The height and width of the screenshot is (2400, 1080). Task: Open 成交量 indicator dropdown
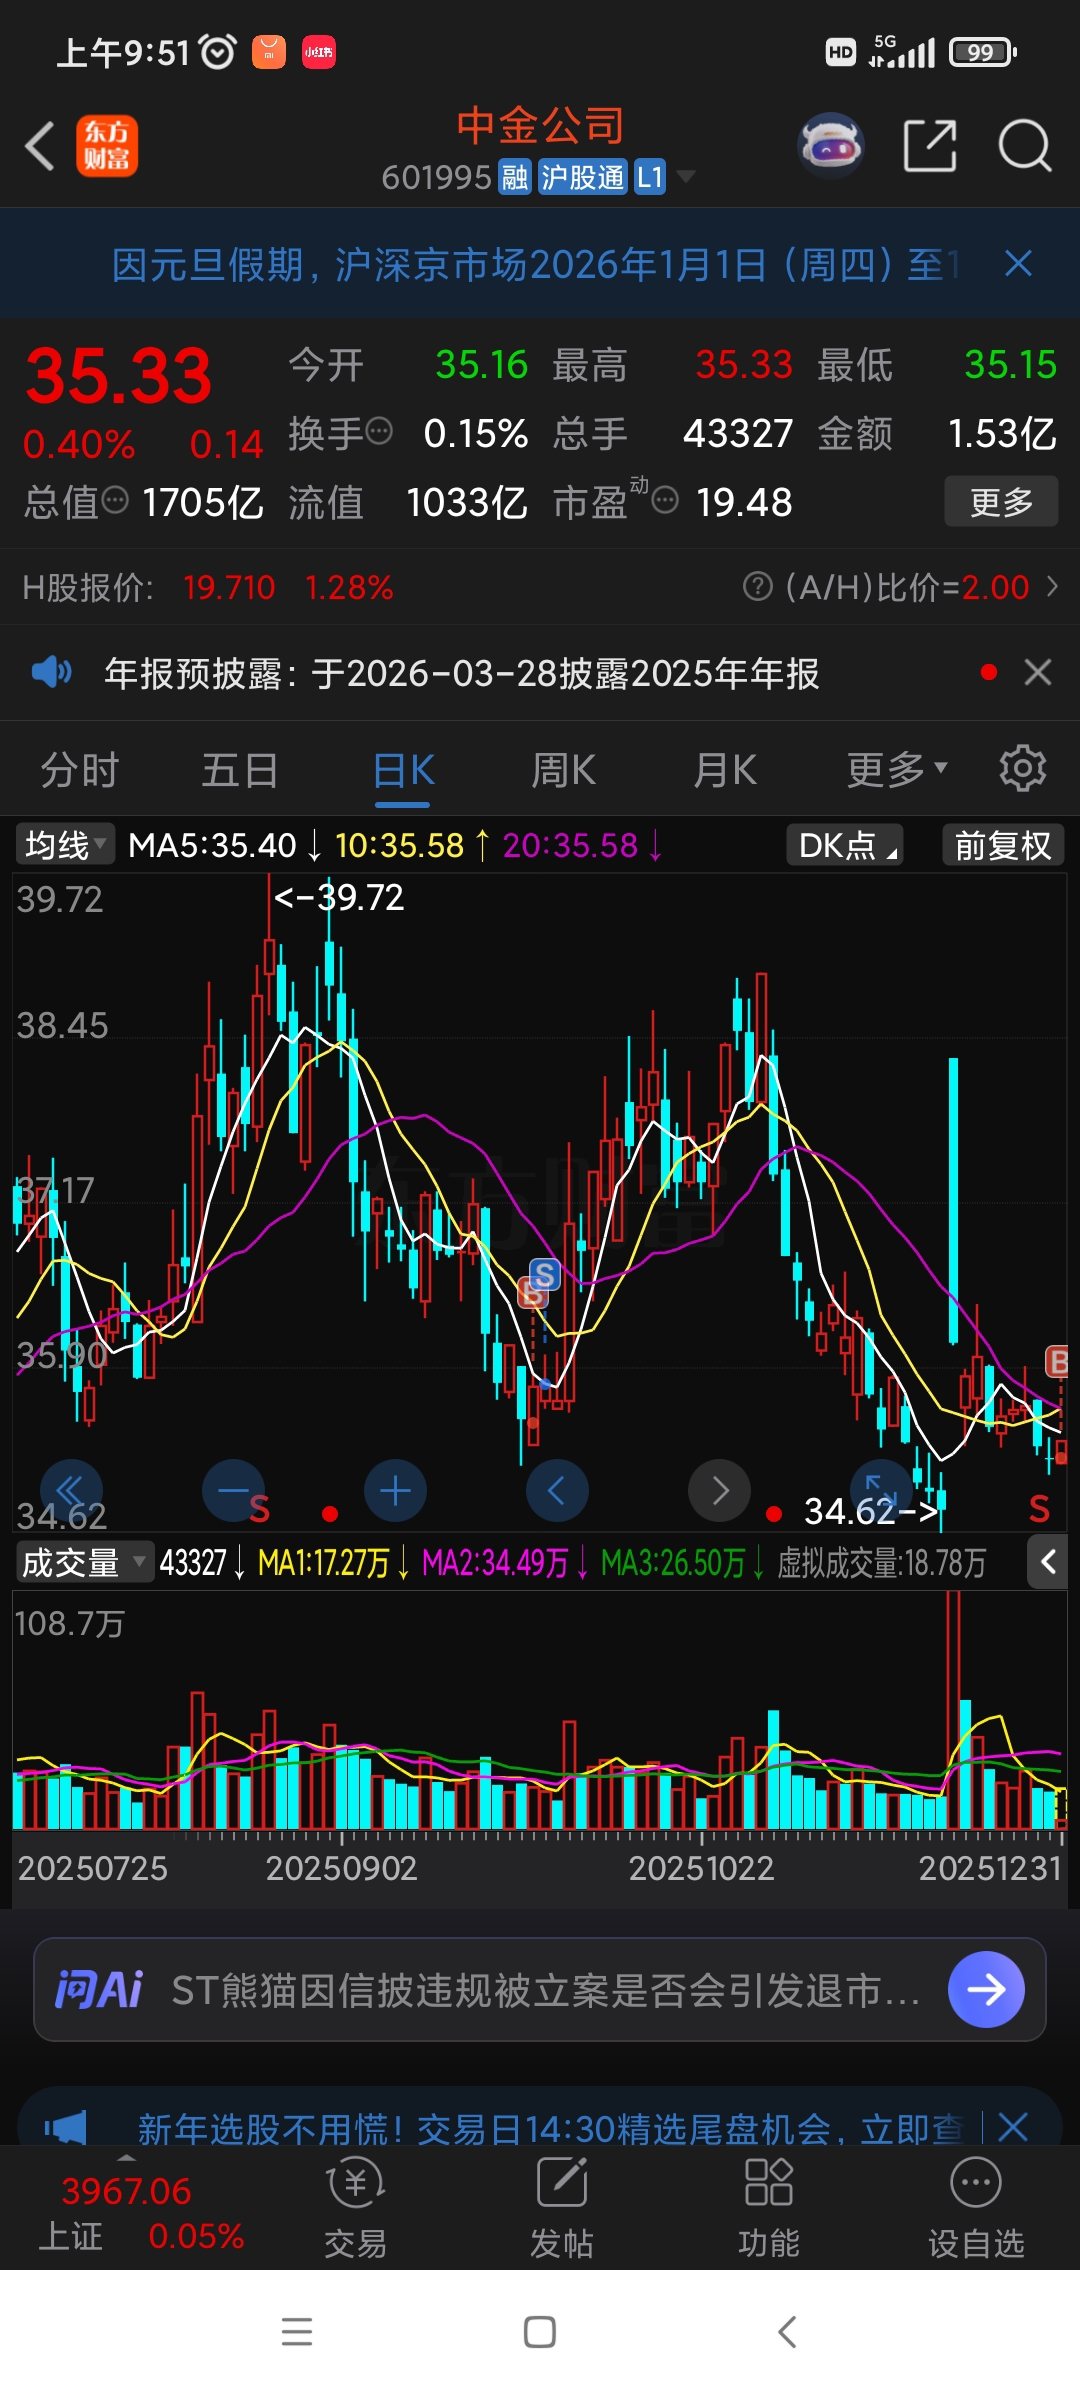pos(84,1562)
